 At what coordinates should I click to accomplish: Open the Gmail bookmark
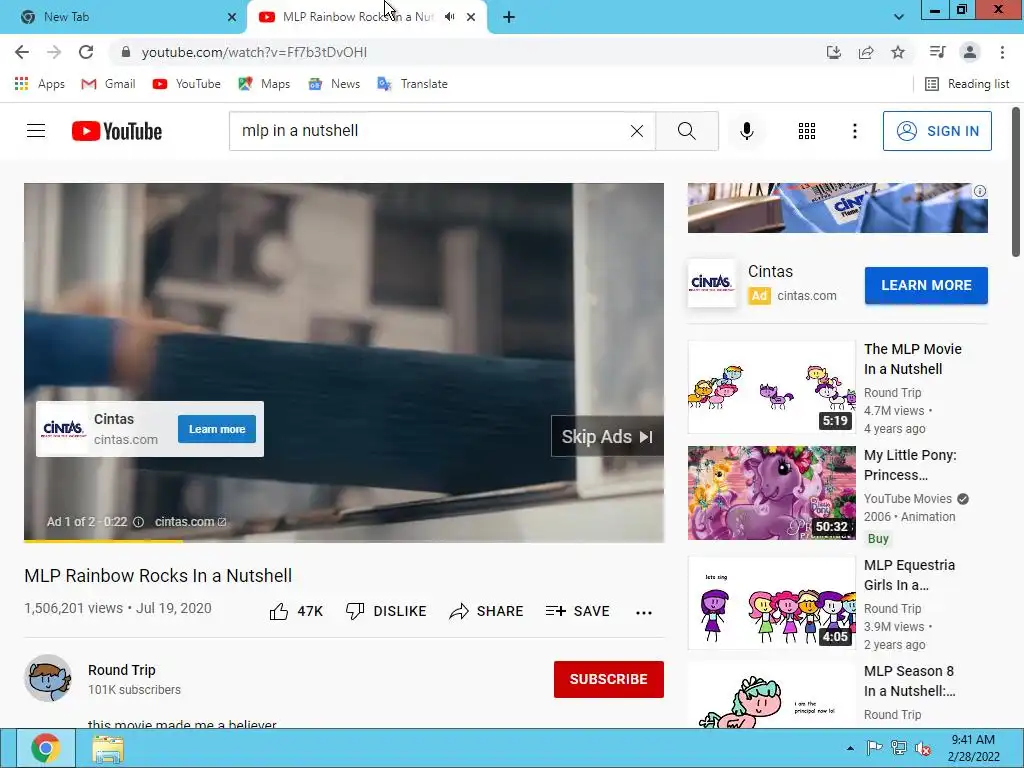[x=108, y=84]
